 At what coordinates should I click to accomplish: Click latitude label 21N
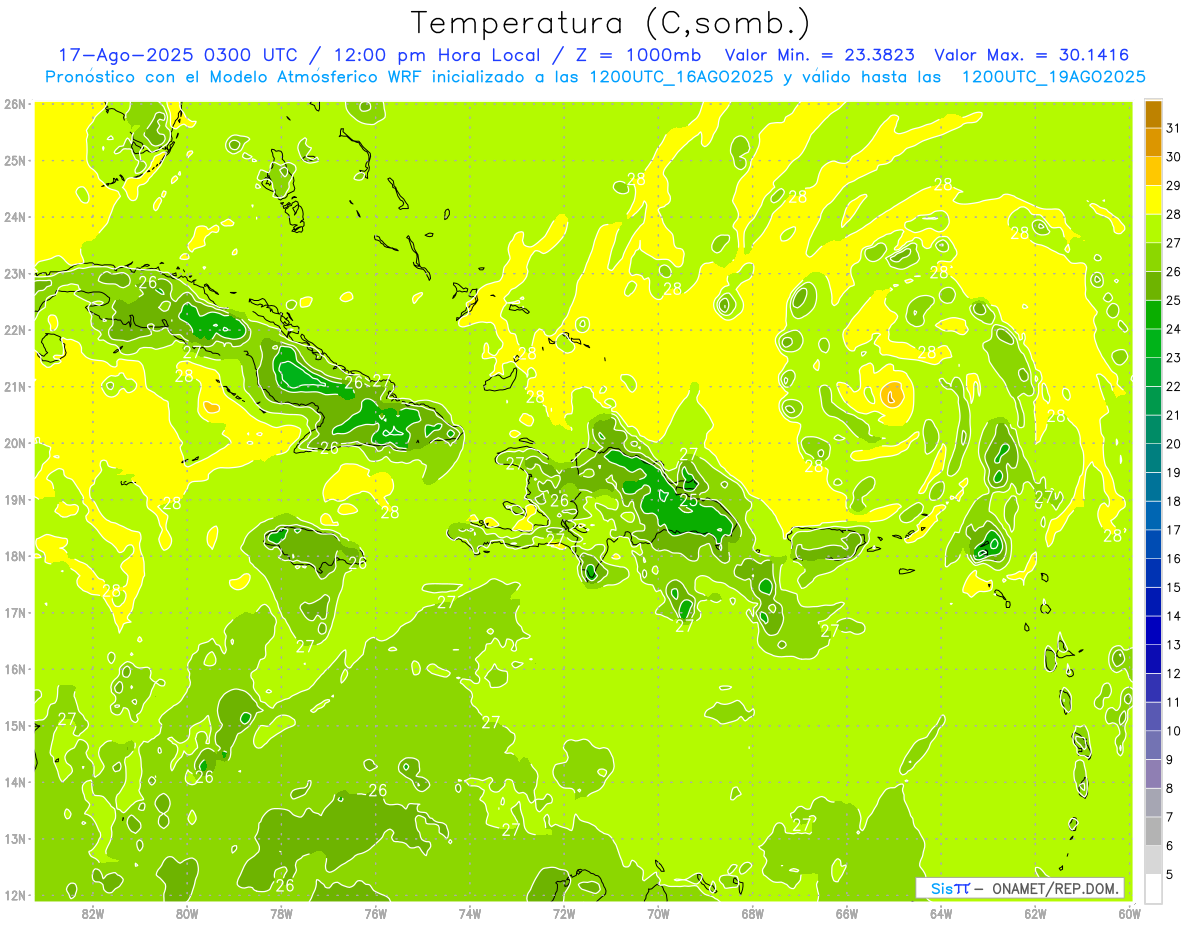click(15, 386)
